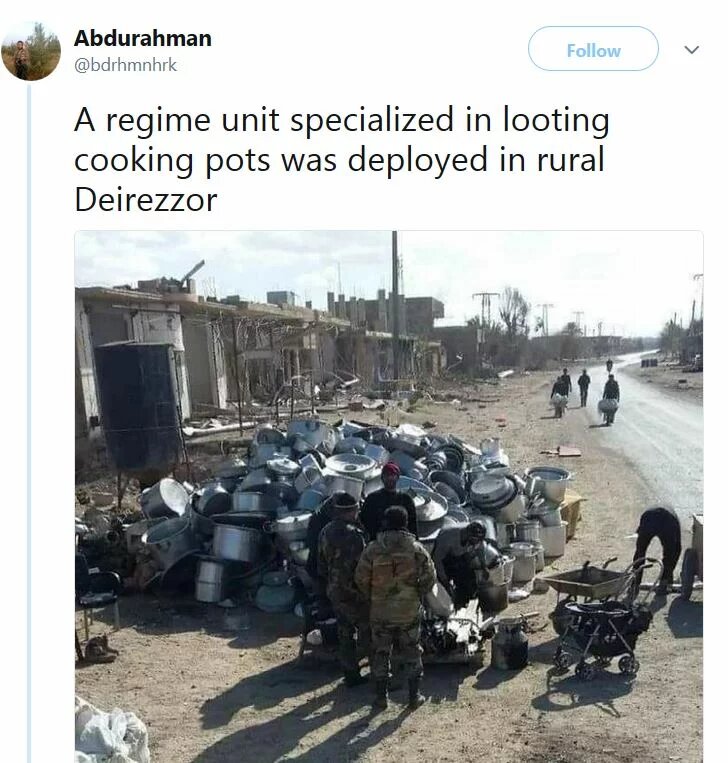Image resolution: width=728 pixels, height=763 pixels.
Task: Click the word "Deirezzor" in the tweet
Action: (x=146, y=200)
